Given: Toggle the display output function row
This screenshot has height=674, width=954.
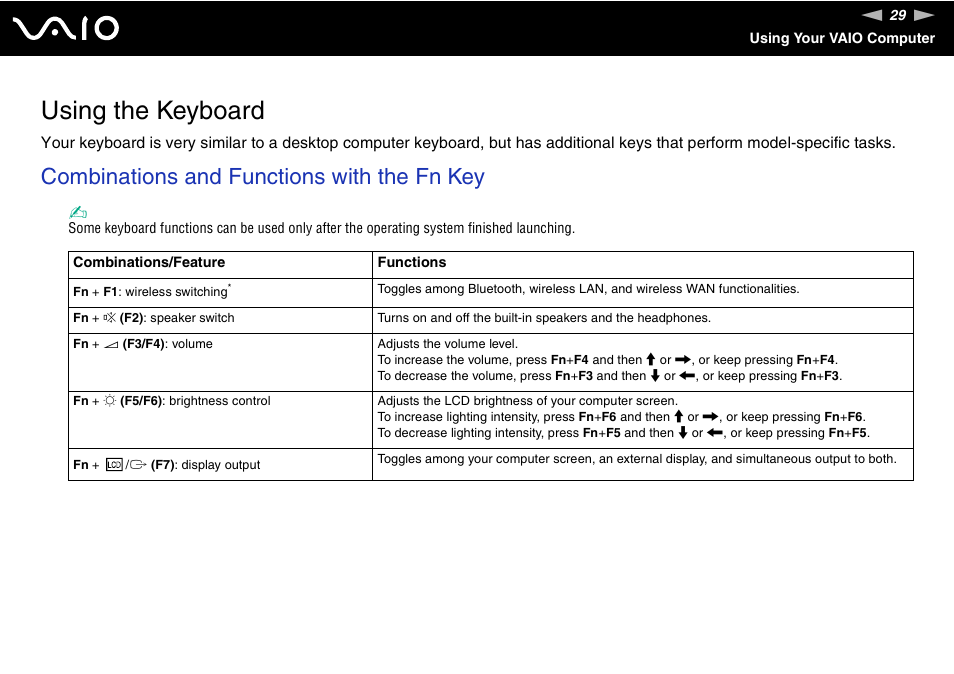Looking at the screenshot, I should [x=220, y=464].
